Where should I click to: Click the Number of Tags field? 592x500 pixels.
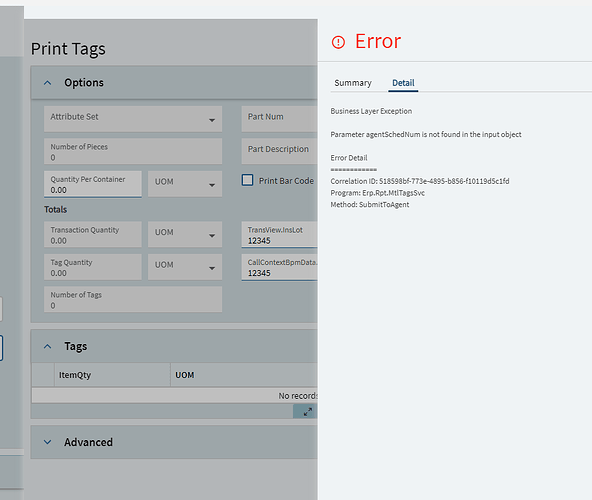pyautogui.click(x=133, y=299)
